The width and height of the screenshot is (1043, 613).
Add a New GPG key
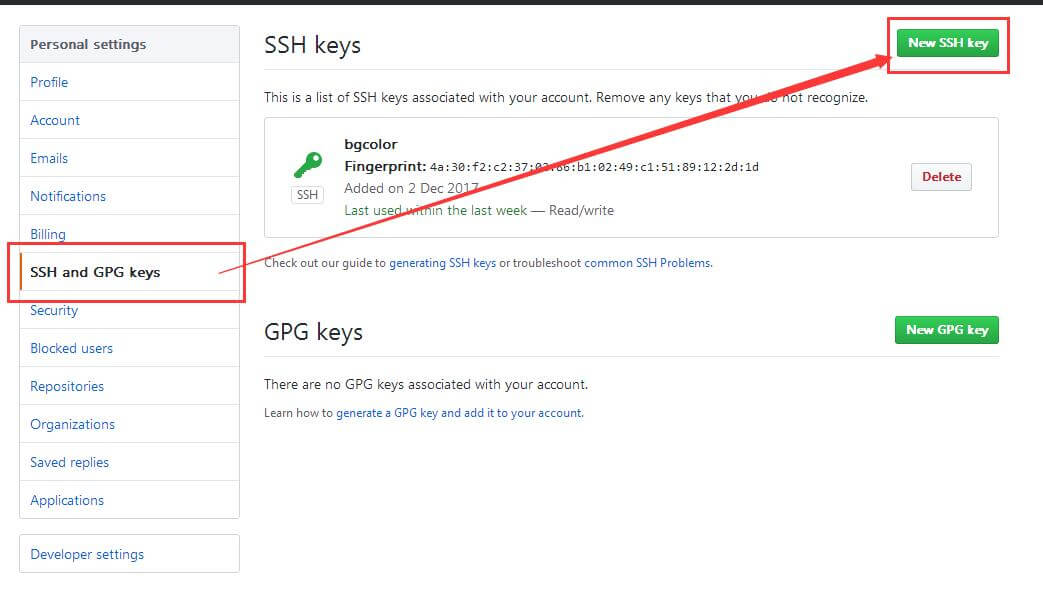[947, 330]
